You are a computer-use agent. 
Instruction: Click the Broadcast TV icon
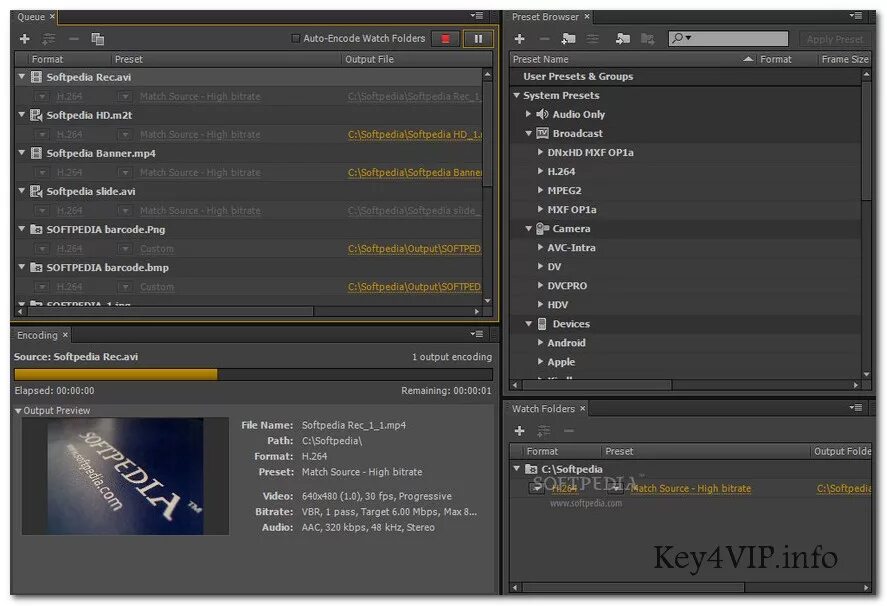point(542,133)
